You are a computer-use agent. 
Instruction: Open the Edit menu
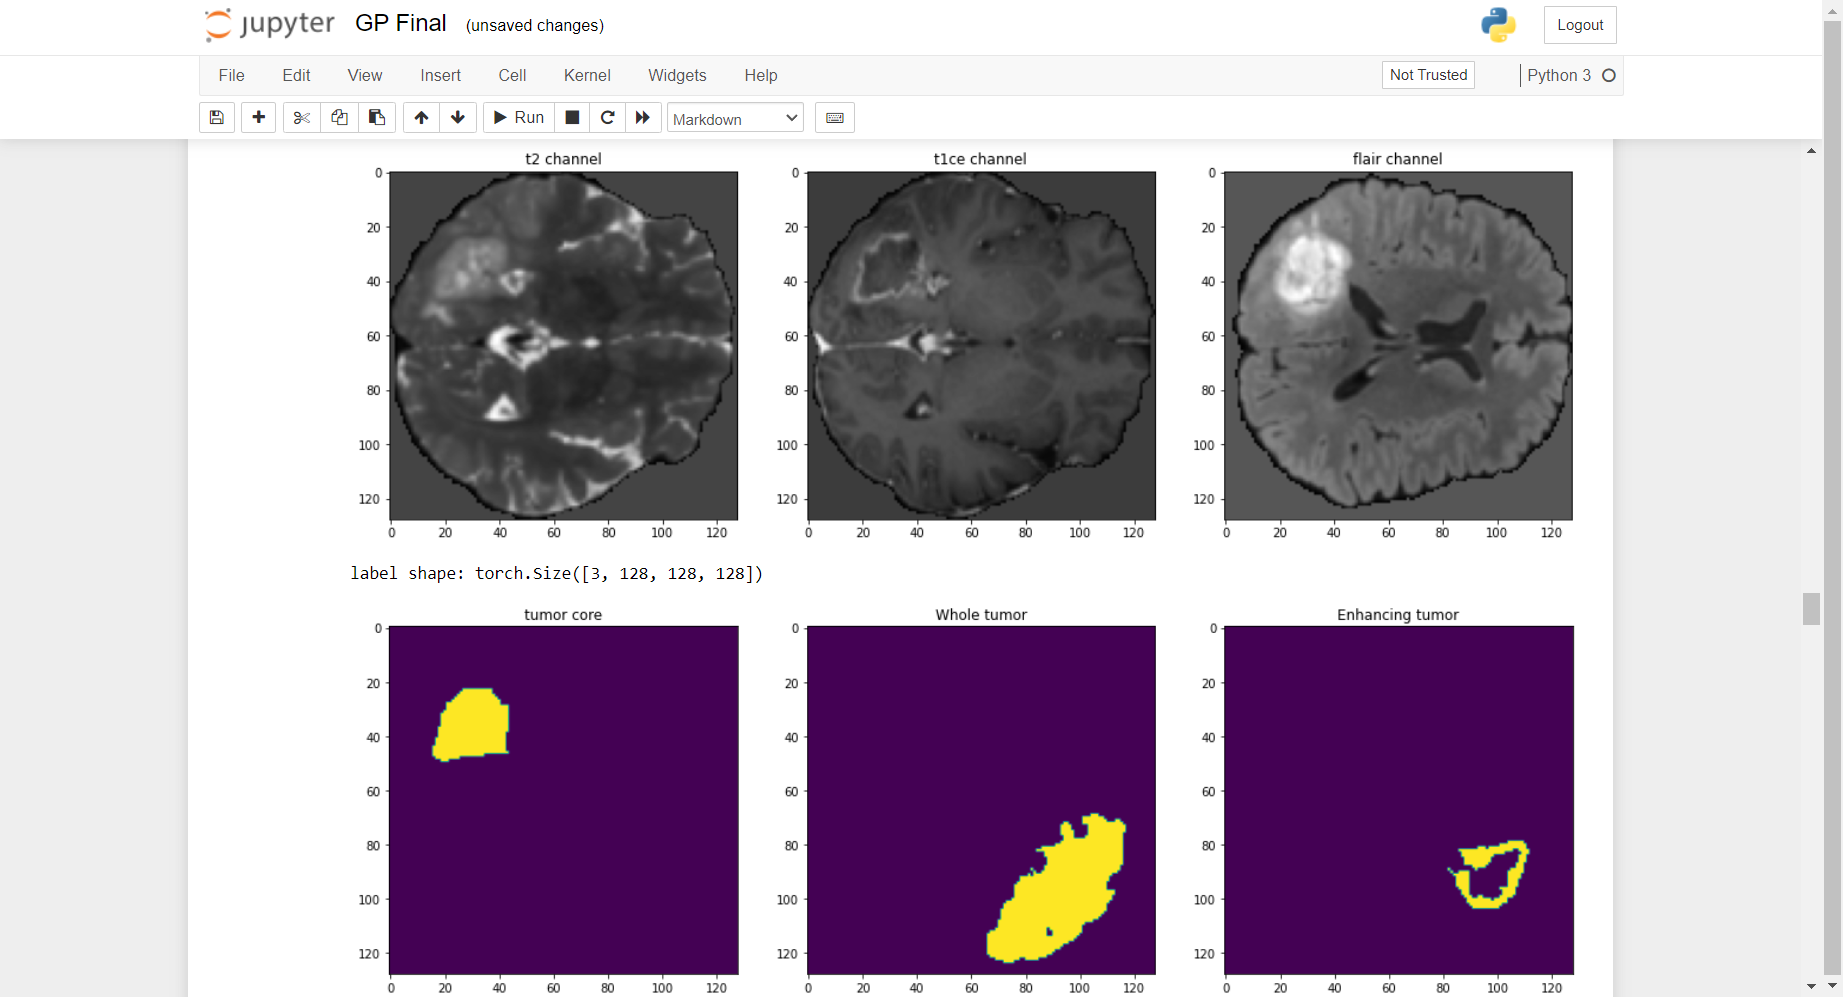pos(296,75)
